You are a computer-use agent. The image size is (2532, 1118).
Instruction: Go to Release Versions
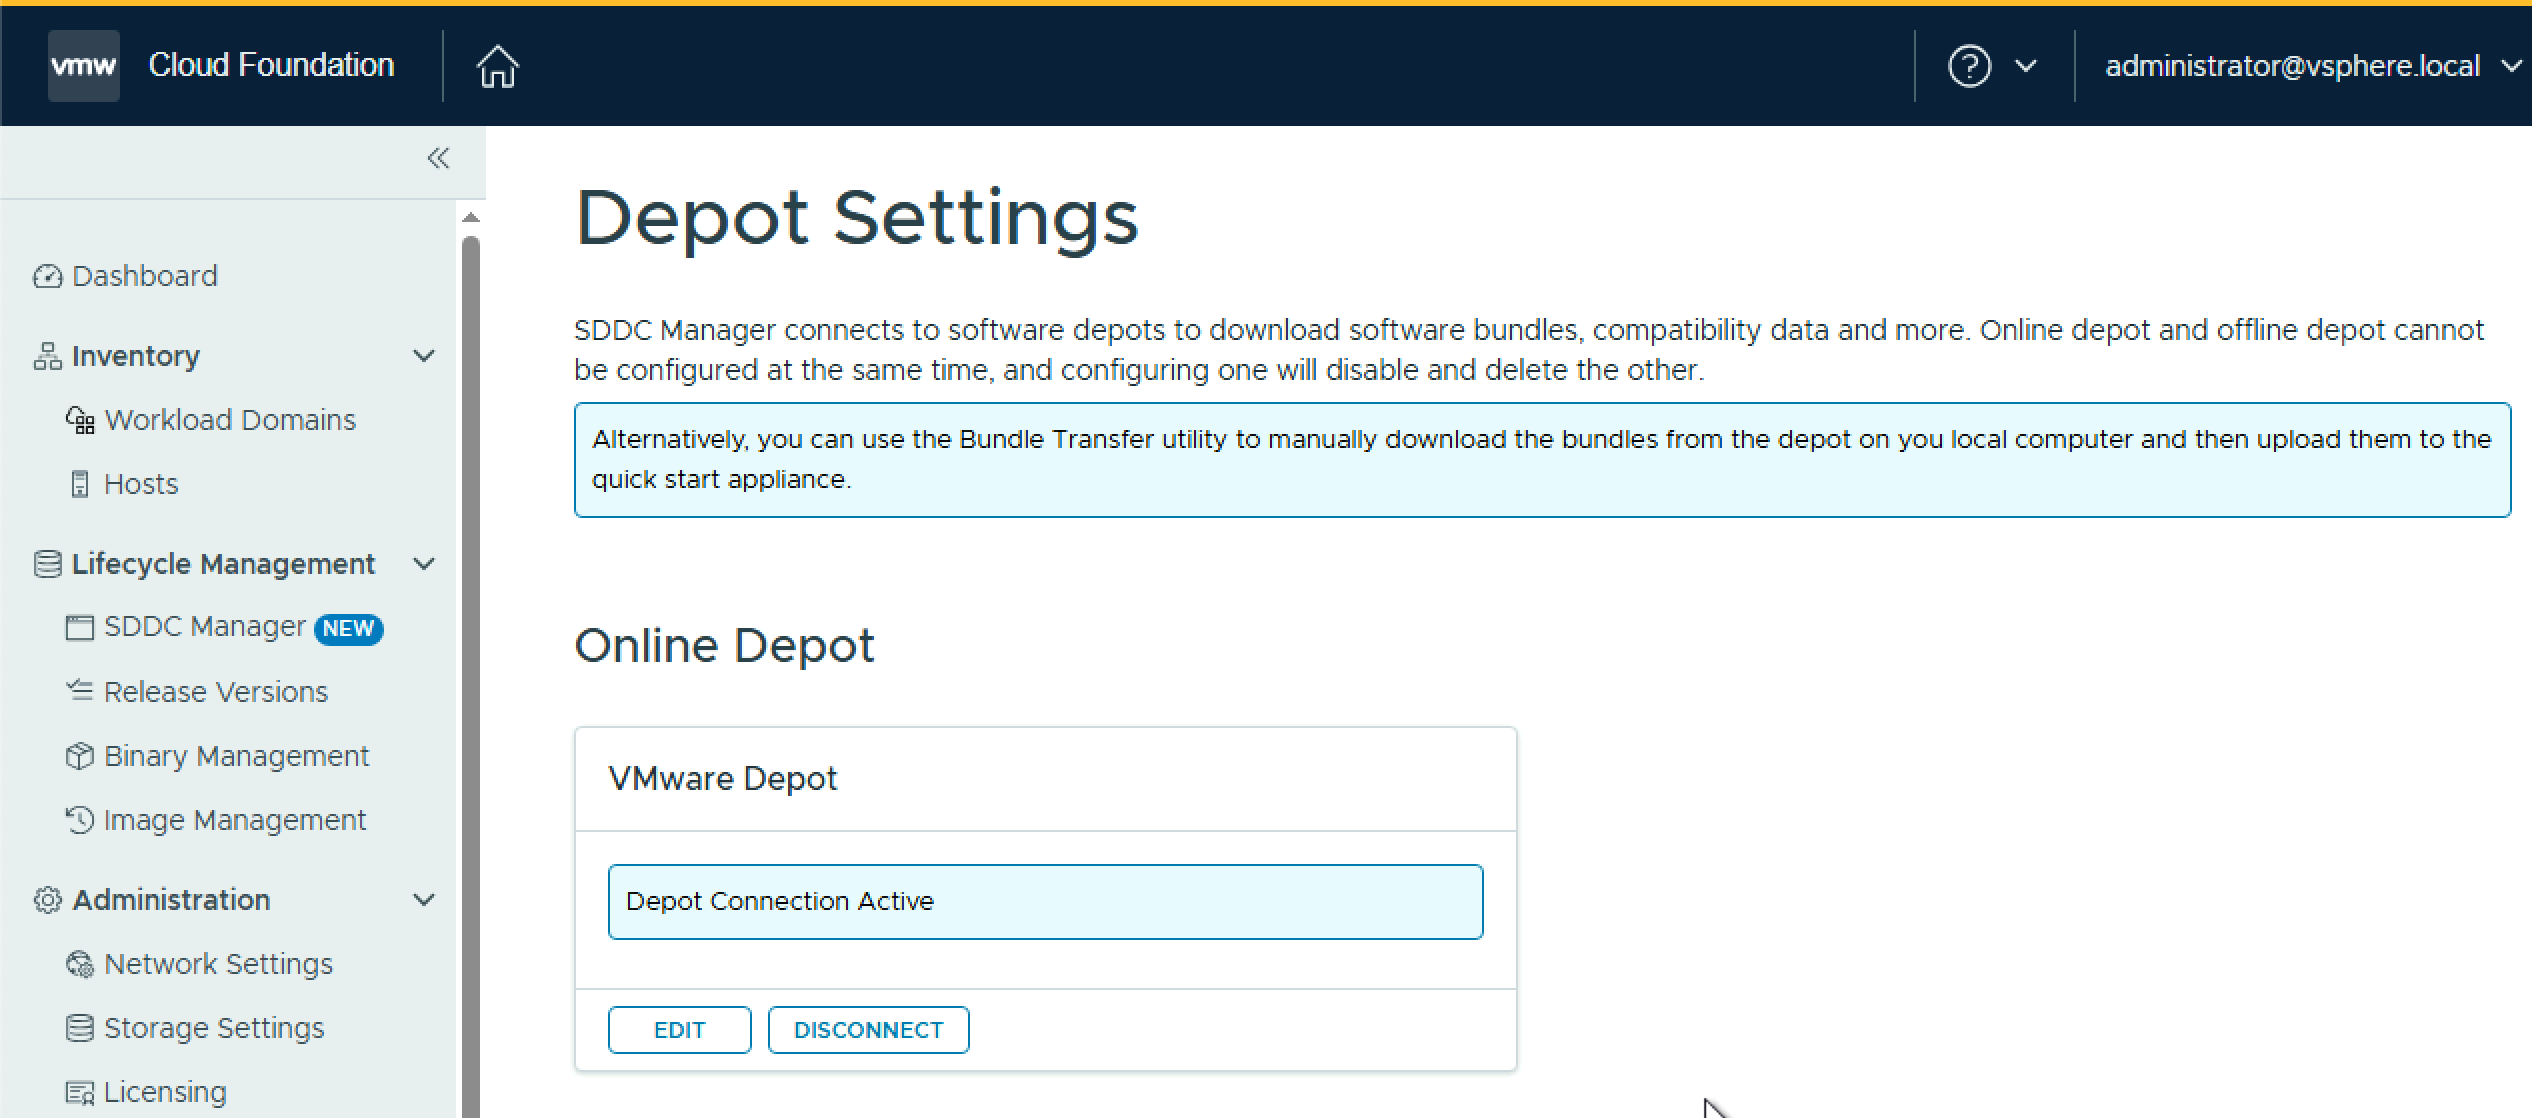tap(215, 692)
